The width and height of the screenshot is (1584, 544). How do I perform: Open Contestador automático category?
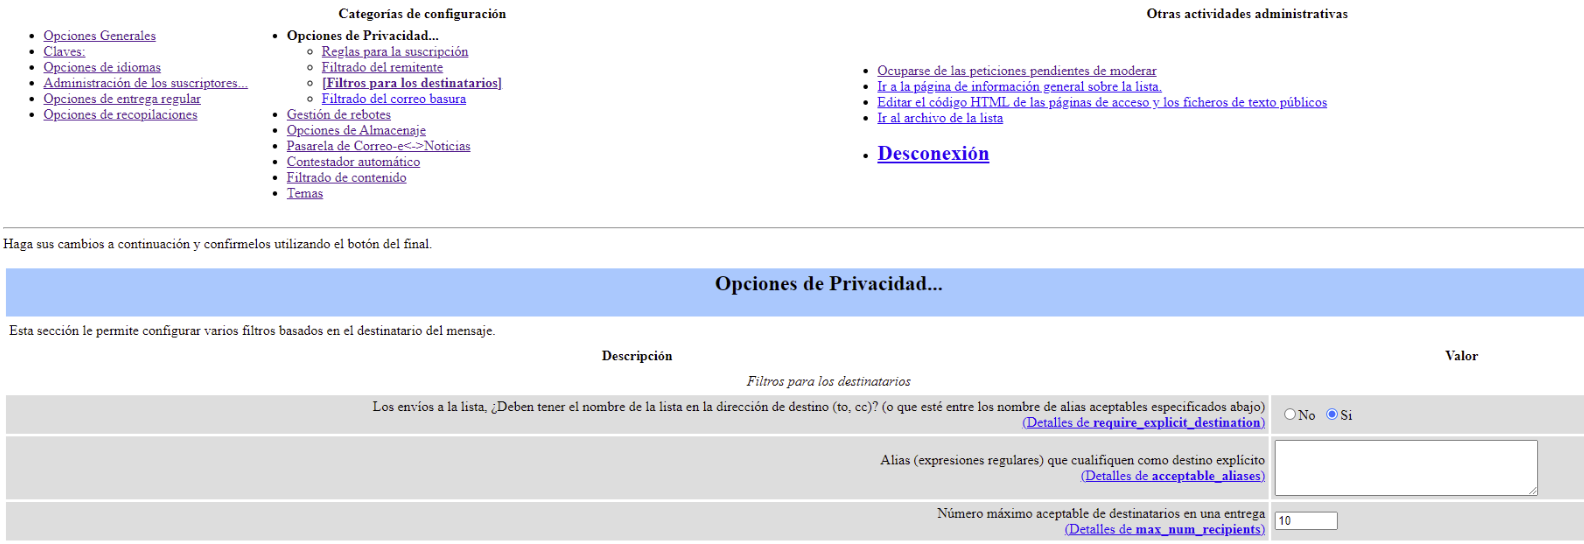tap(353, 162)
